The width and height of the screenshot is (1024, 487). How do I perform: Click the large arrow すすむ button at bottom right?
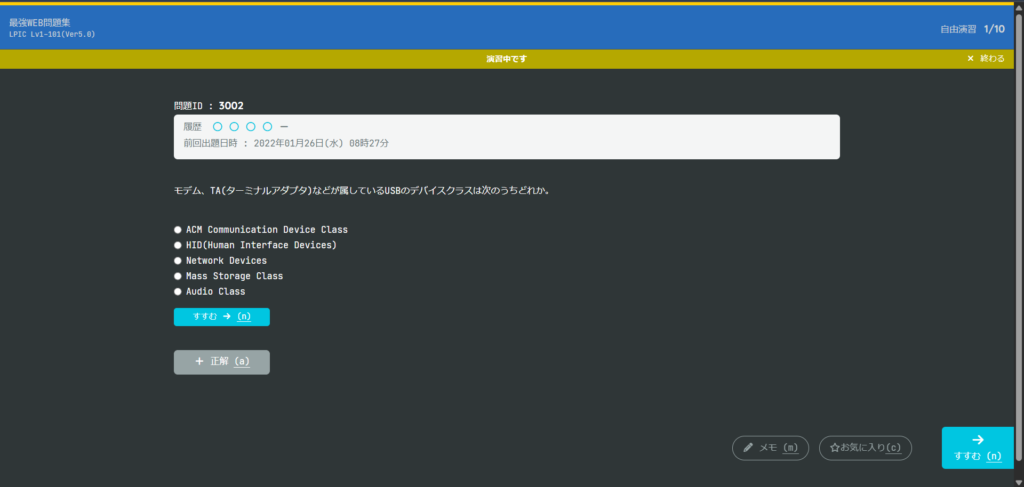(977, 447)
